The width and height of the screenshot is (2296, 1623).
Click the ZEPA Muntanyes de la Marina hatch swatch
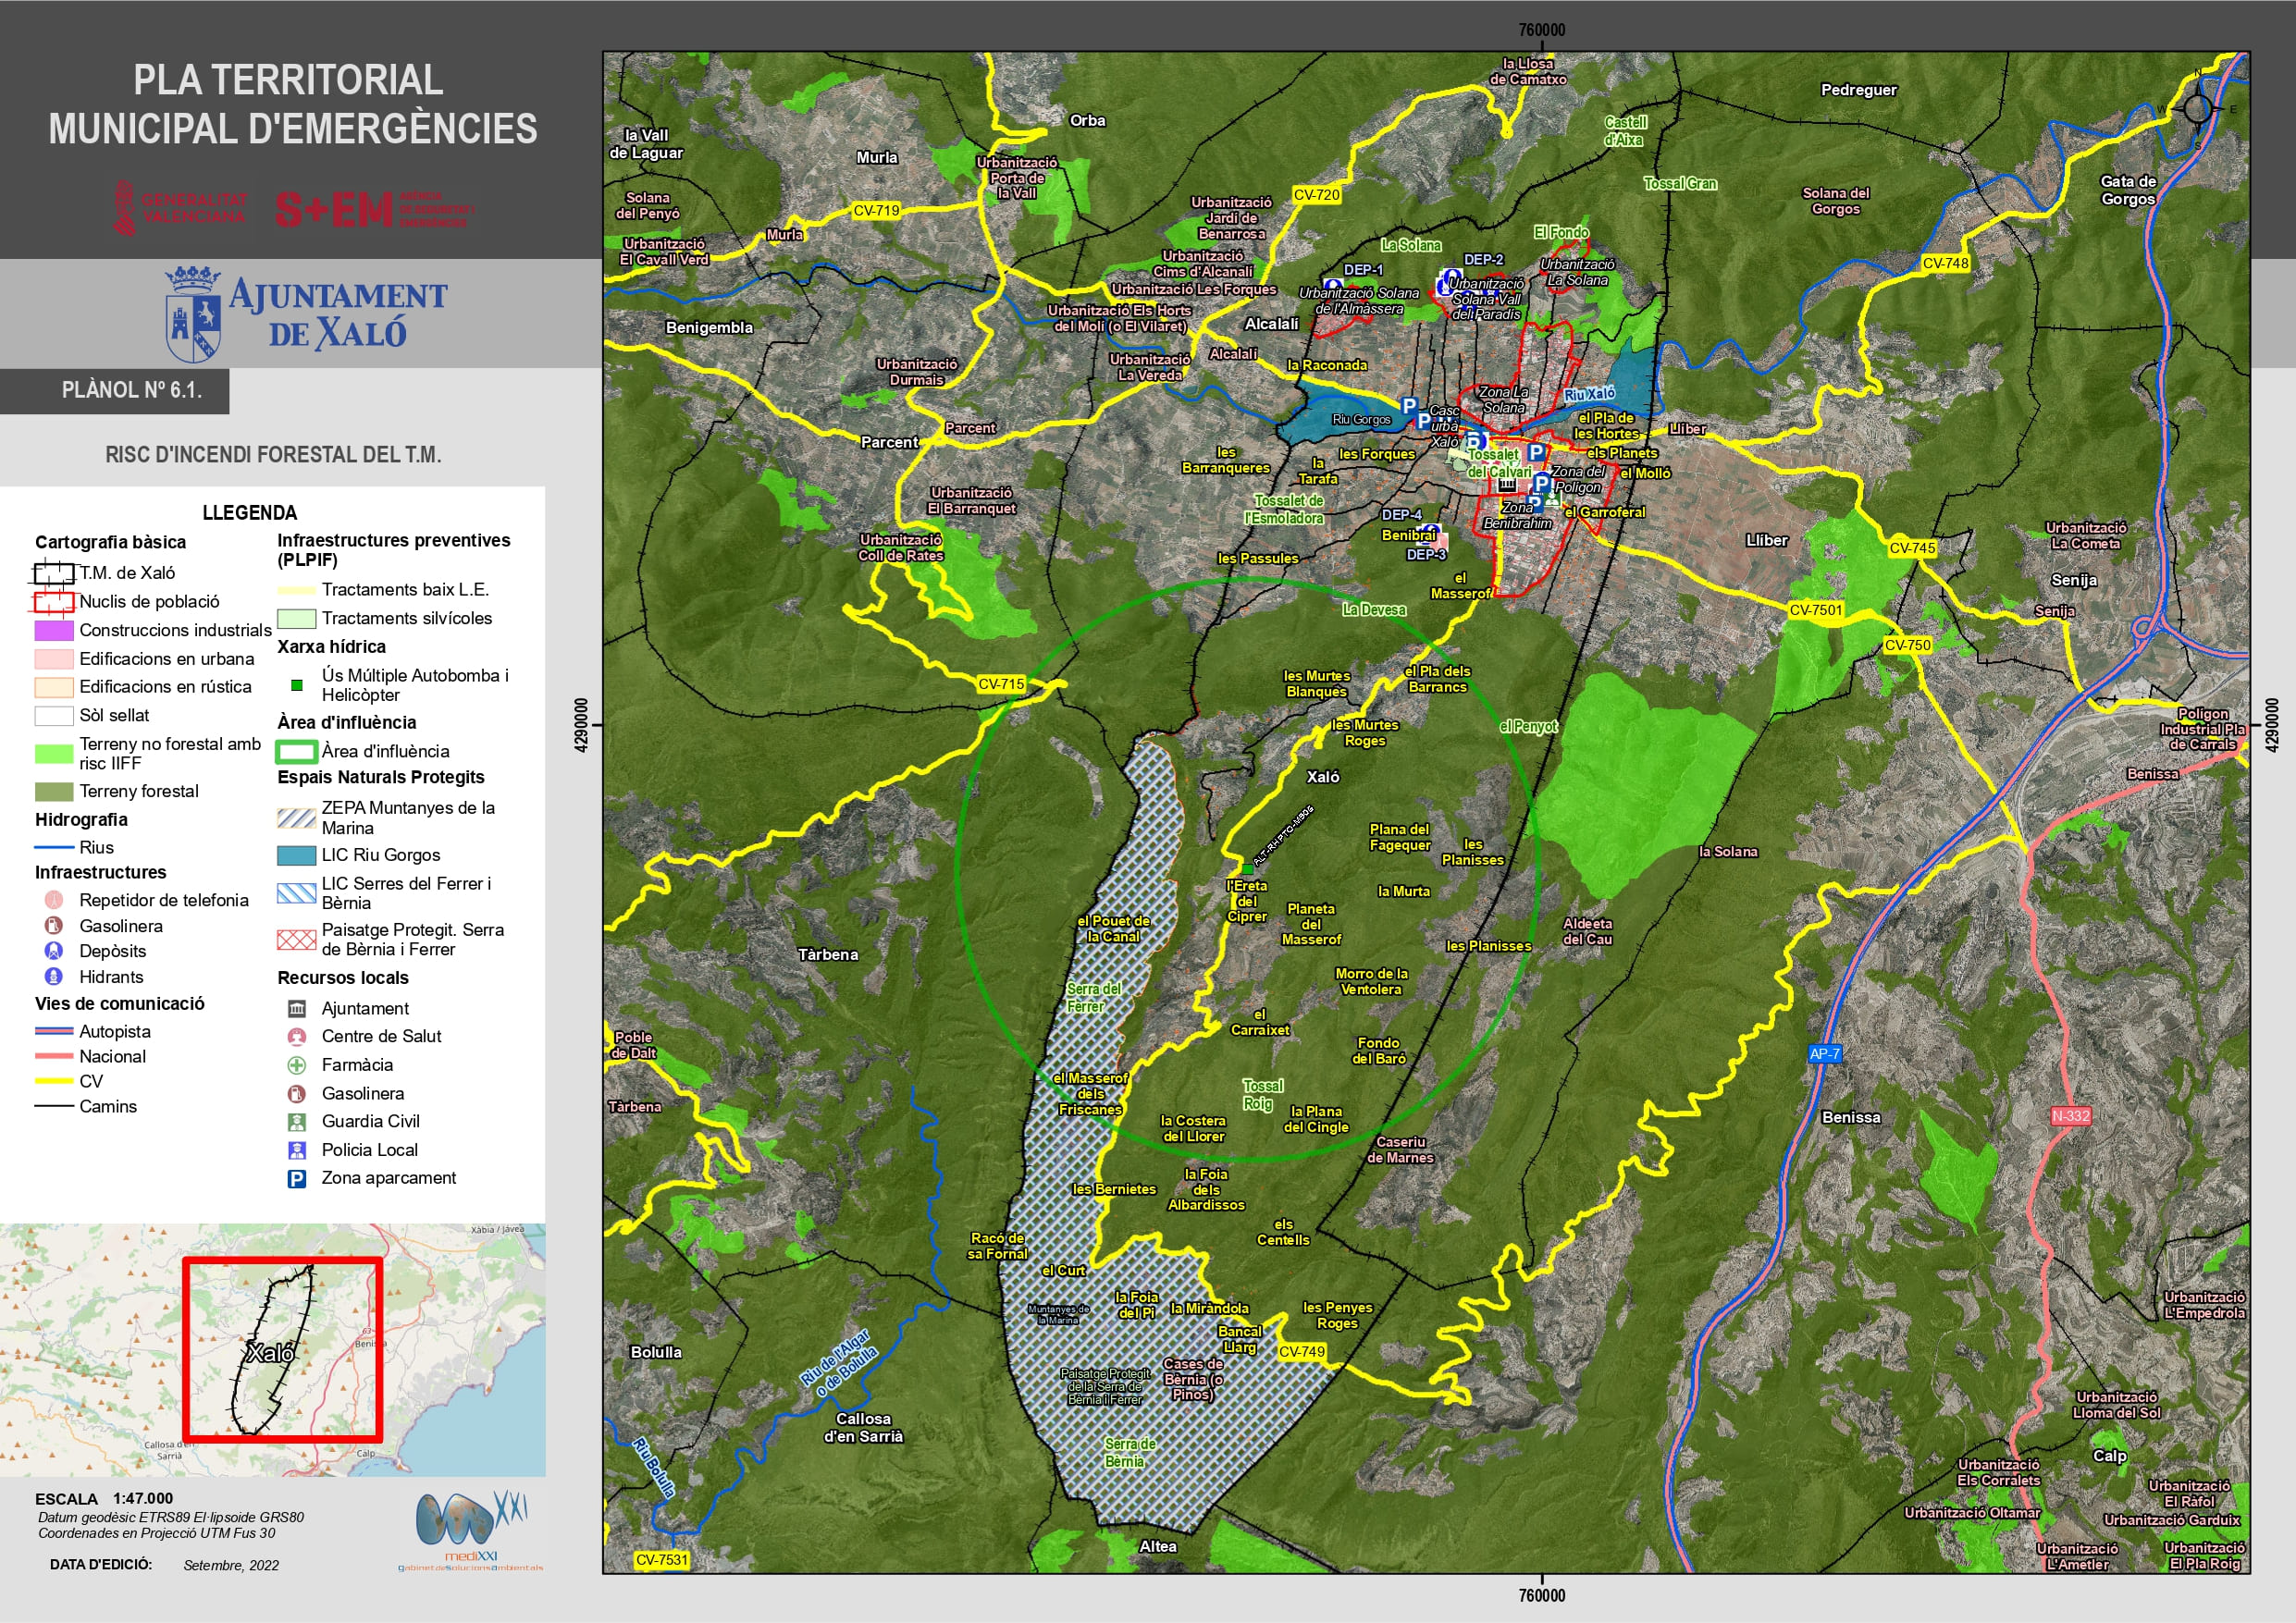pos(296,817)
